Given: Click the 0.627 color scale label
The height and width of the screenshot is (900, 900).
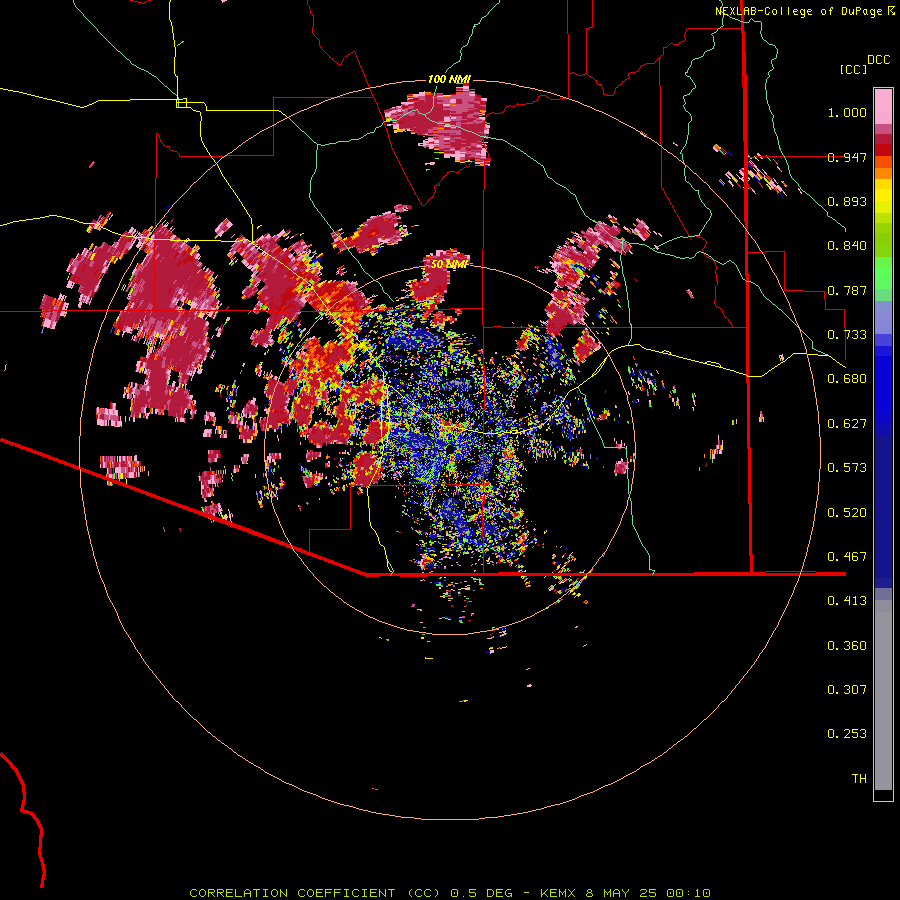Looking at the screenshot, I should tap(847, 424).
